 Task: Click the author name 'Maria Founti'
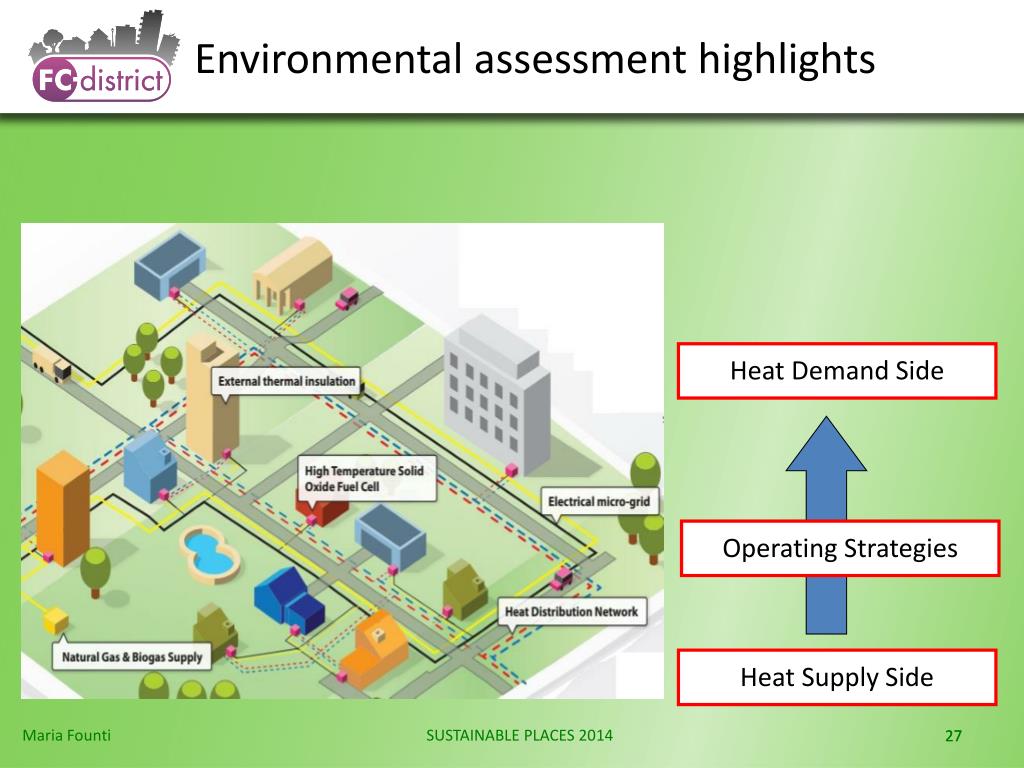[x=67, y=735]
